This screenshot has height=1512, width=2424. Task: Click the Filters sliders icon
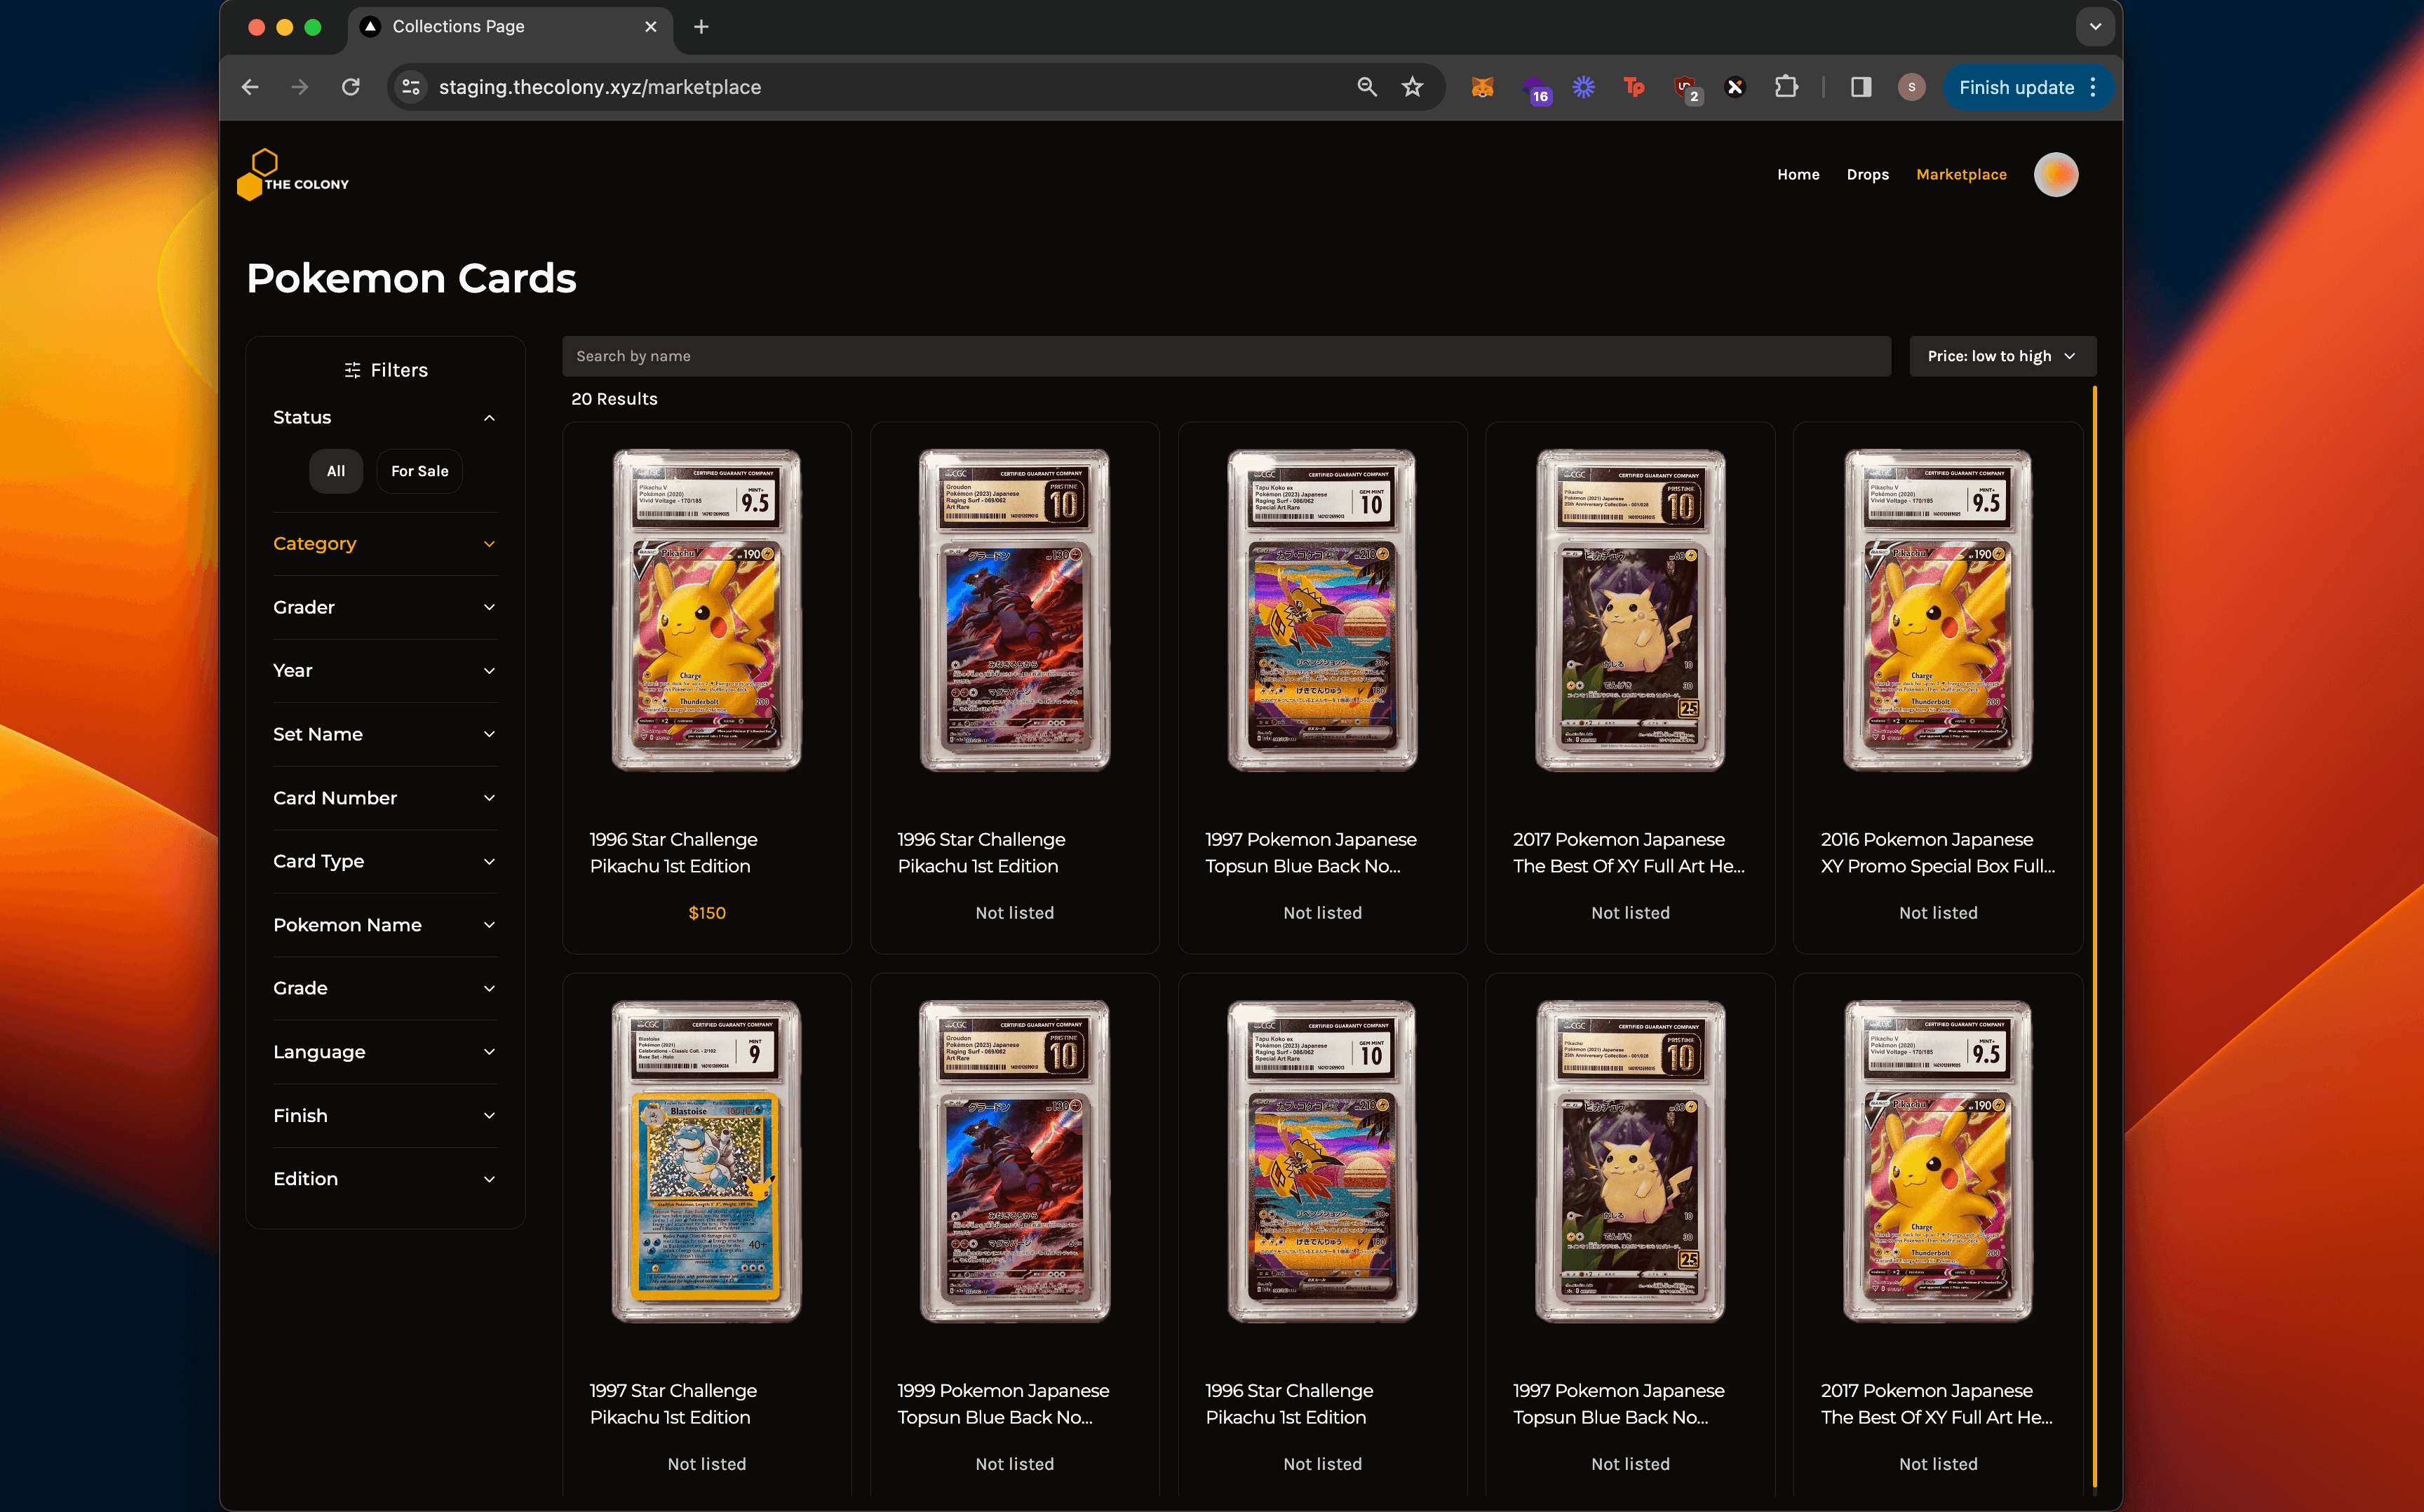(352, 370)
